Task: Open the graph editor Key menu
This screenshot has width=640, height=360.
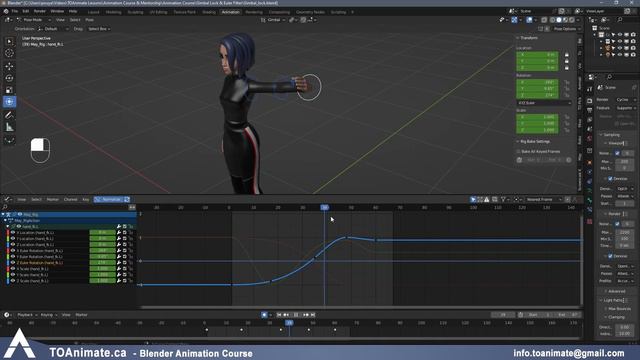Action: 86,200
